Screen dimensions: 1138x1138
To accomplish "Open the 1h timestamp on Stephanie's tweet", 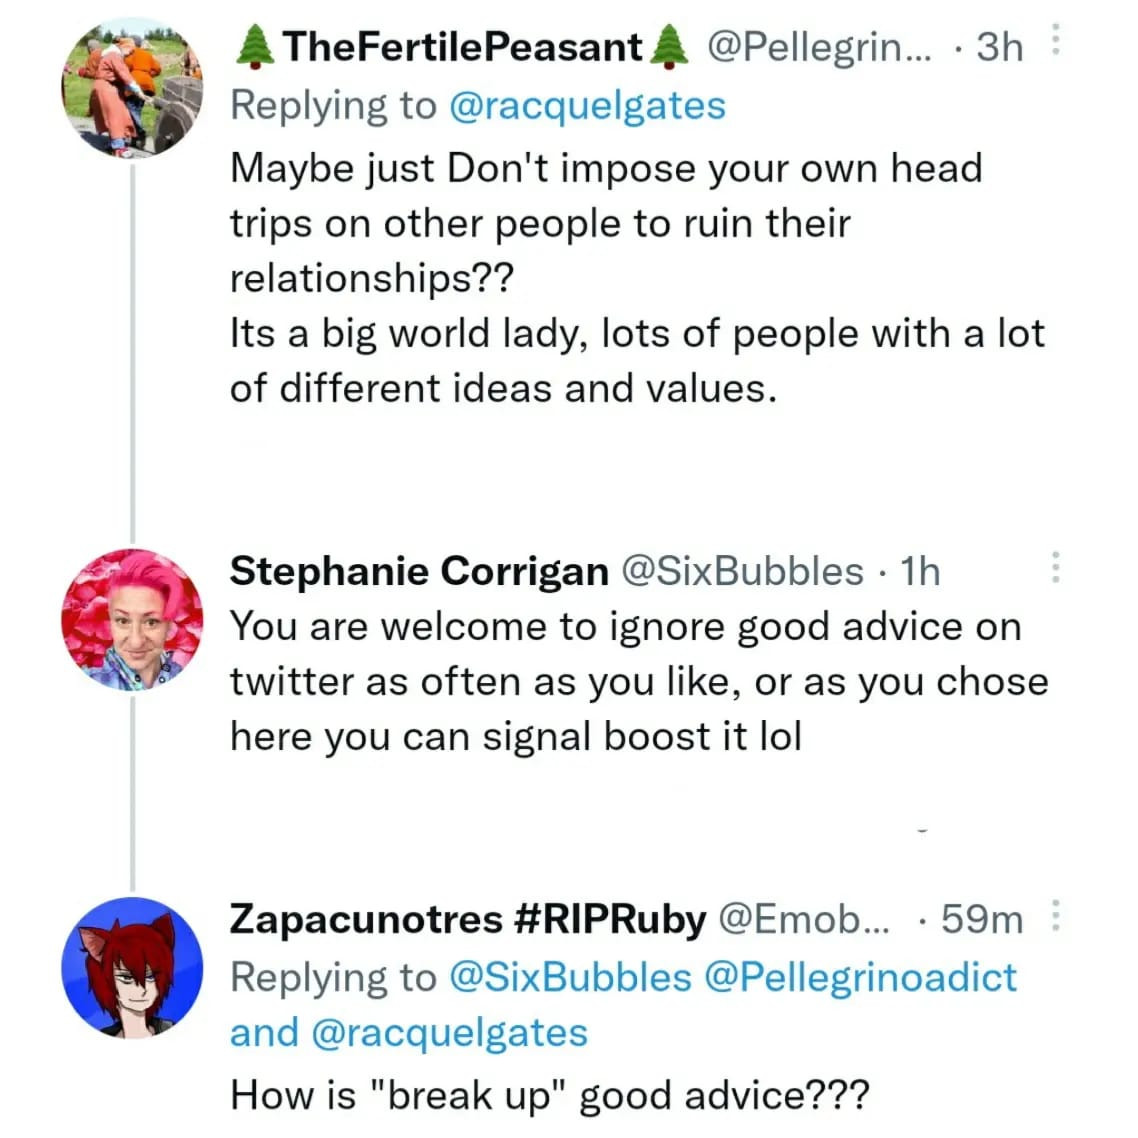I will (920, 571).
